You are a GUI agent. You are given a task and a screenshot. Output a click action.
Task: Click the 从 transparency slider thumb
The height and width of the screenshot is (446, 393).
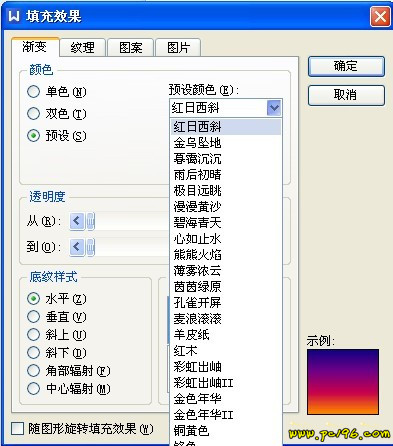pyautogui.click(x=91, y=221)
